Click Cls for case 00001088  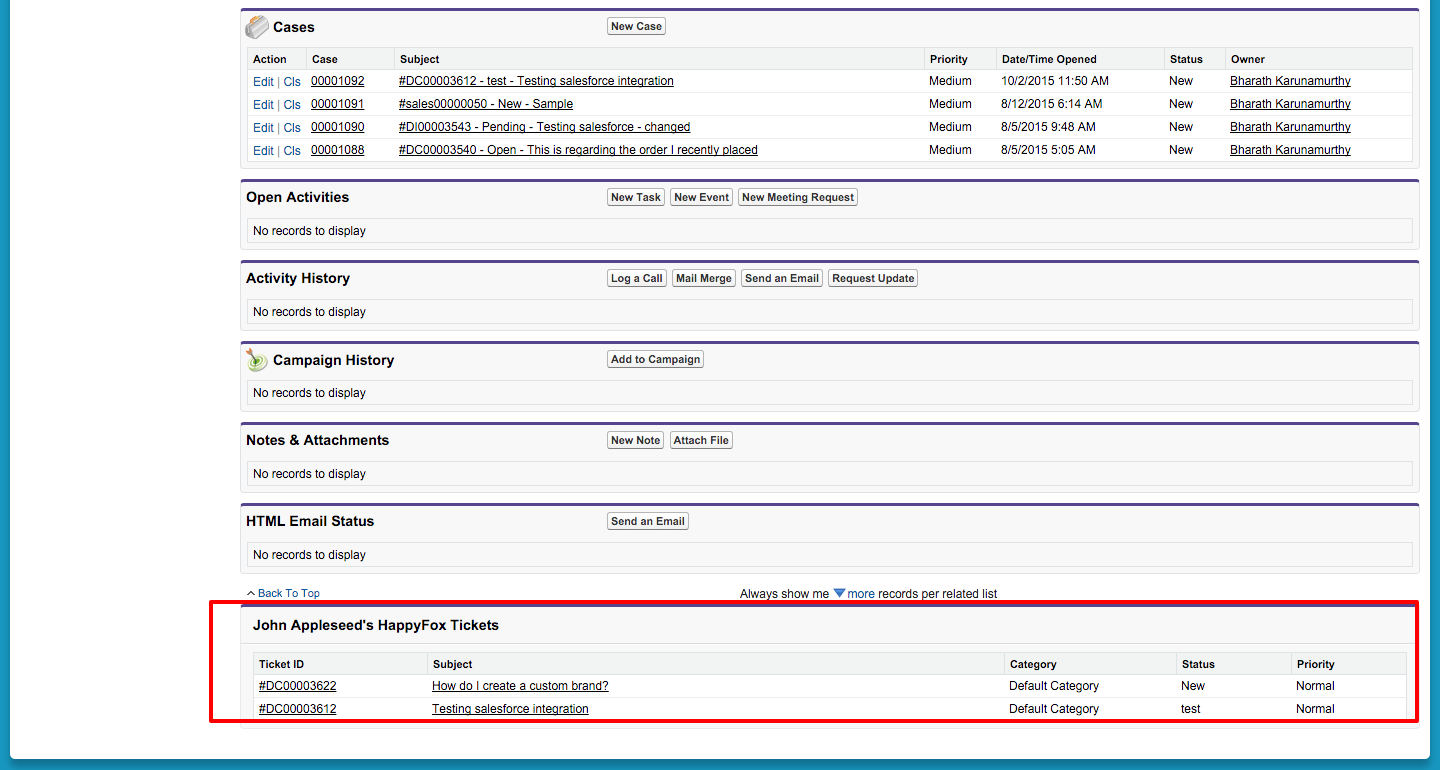click(x=292, y=151)
